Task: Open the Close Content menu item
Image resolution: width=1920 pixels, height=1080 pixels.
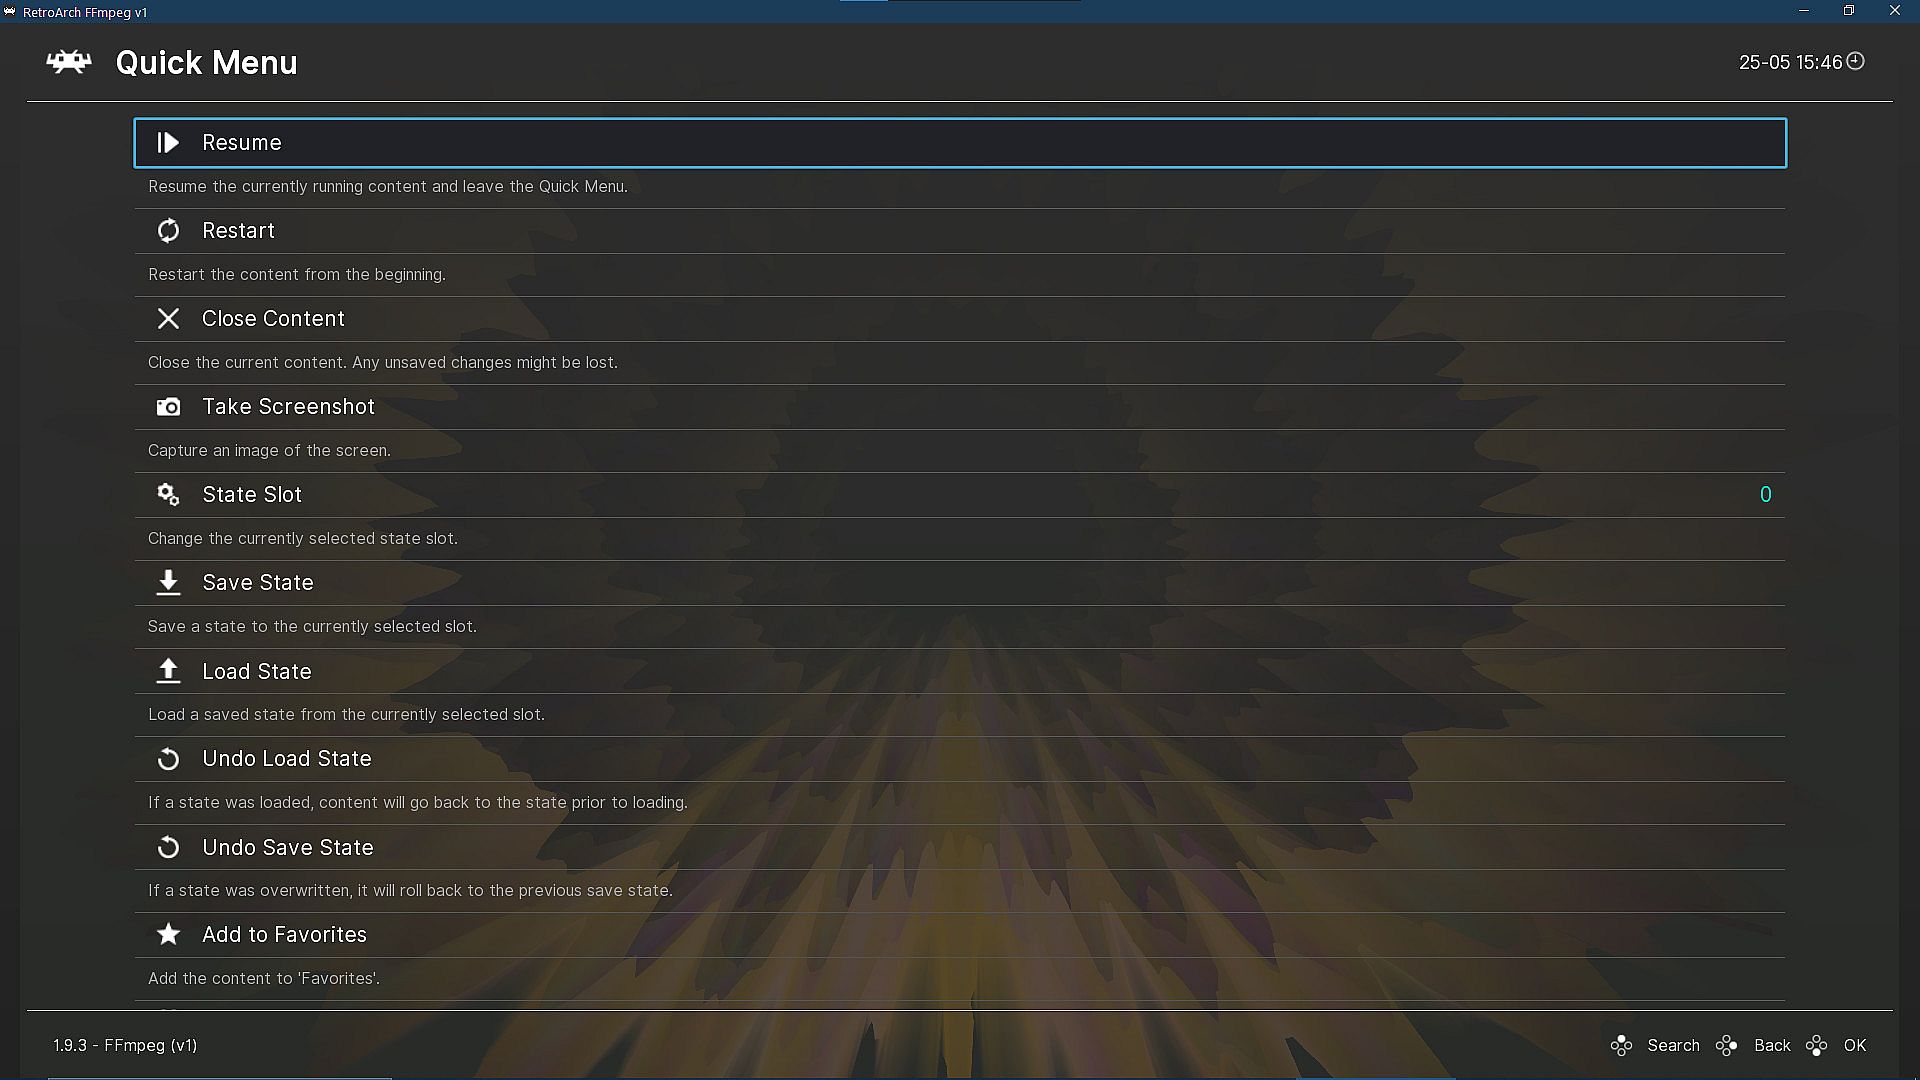Action: pos(273,319)
